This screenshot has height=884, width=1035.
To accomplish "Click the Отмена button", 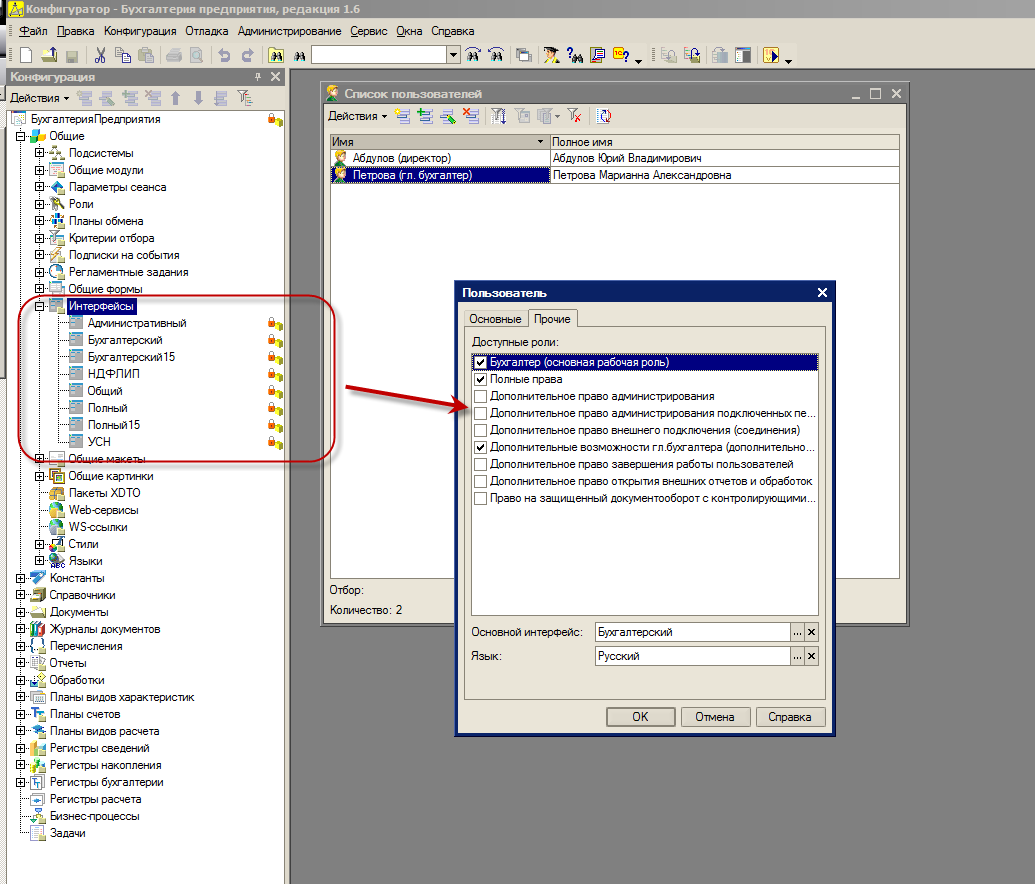I will click(715, 717).
